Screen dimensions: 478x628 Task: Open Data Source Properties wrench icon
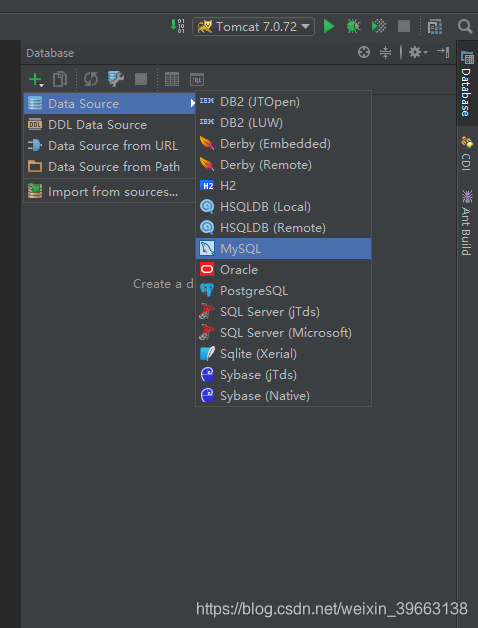point(116,79)
